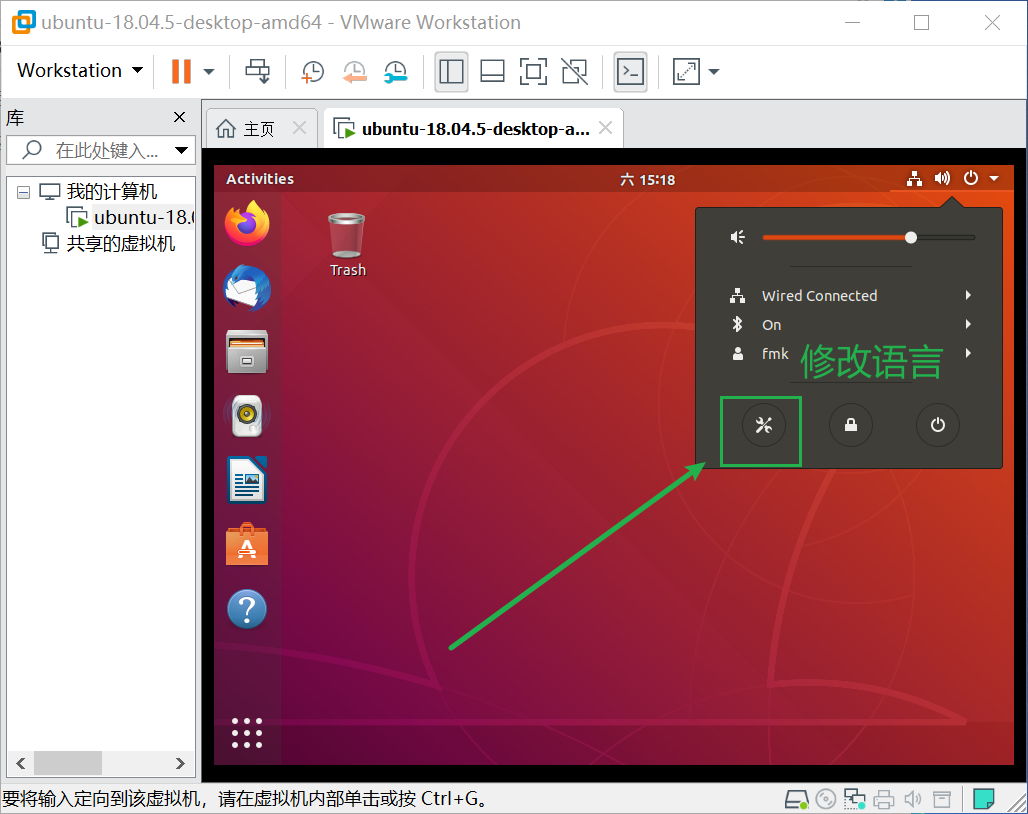Click the library horizontal scrollbar thumb

(68, 764)
